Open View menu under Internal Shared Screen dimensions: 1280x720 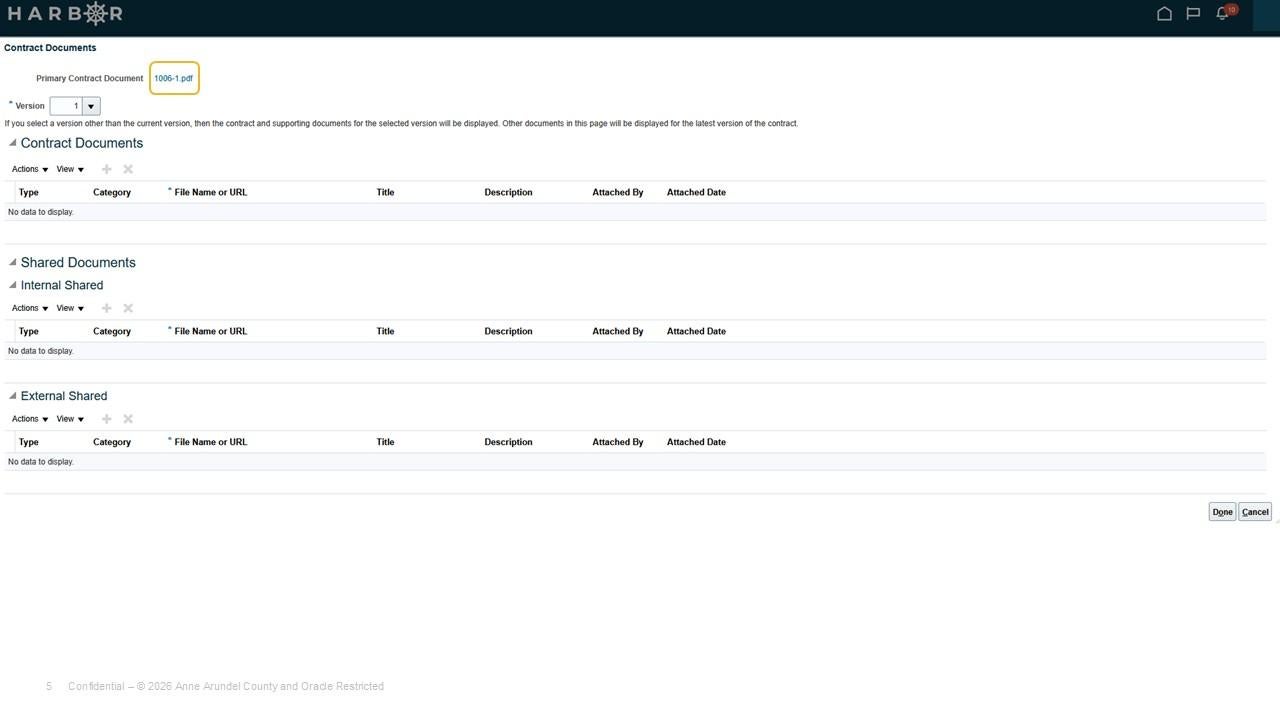(x=70, y=308)
